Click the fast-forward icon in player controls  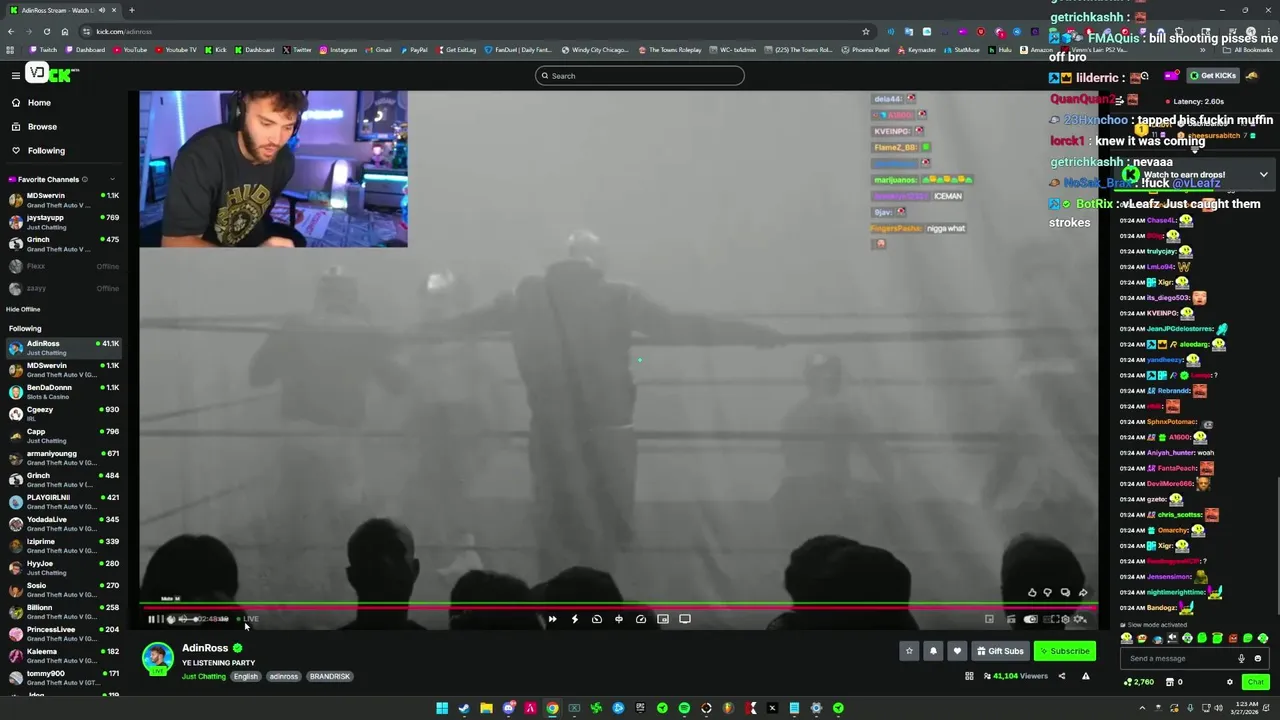(x=552, y=619)
